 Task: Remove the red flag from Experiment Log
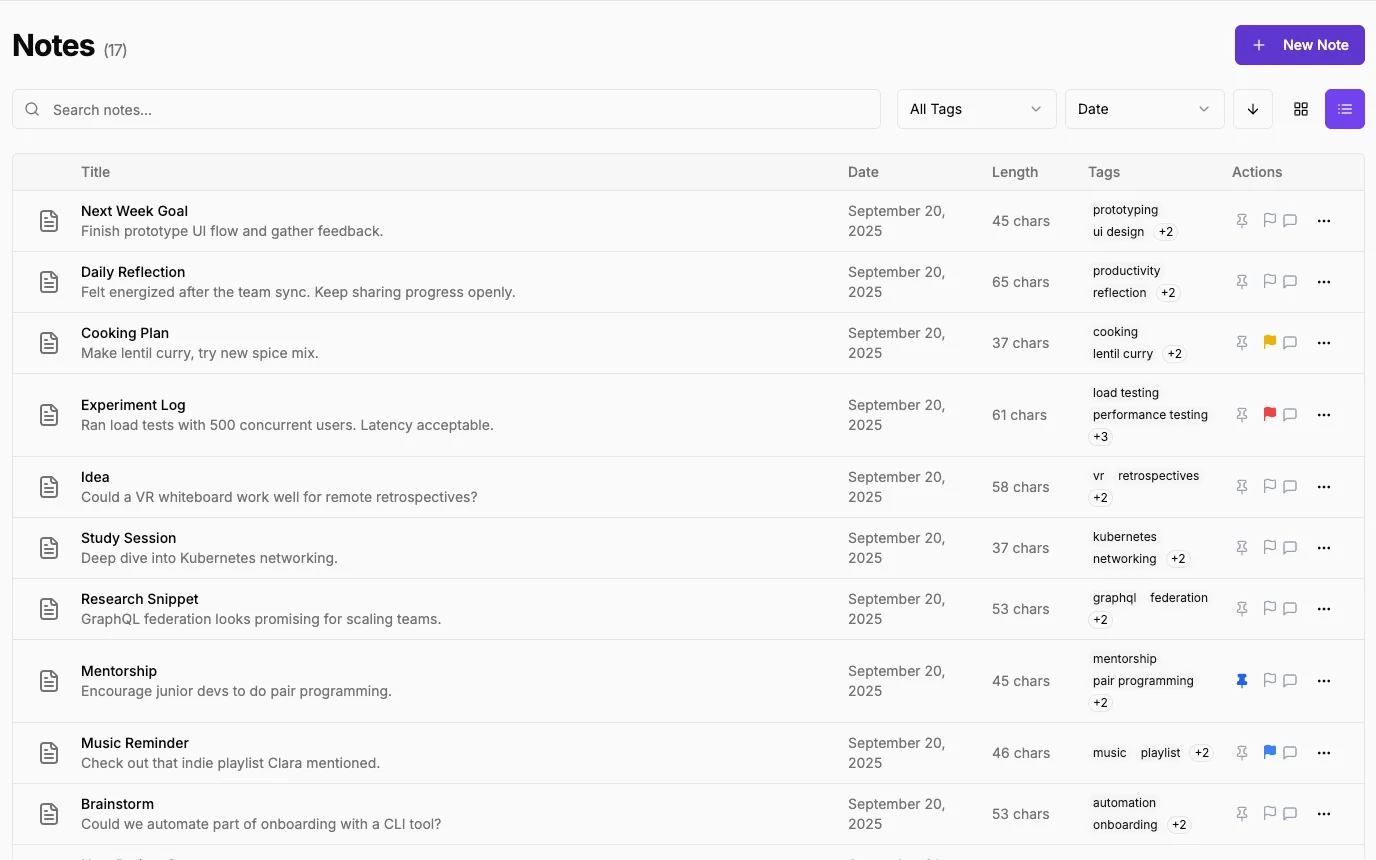tap(1269, 414)
